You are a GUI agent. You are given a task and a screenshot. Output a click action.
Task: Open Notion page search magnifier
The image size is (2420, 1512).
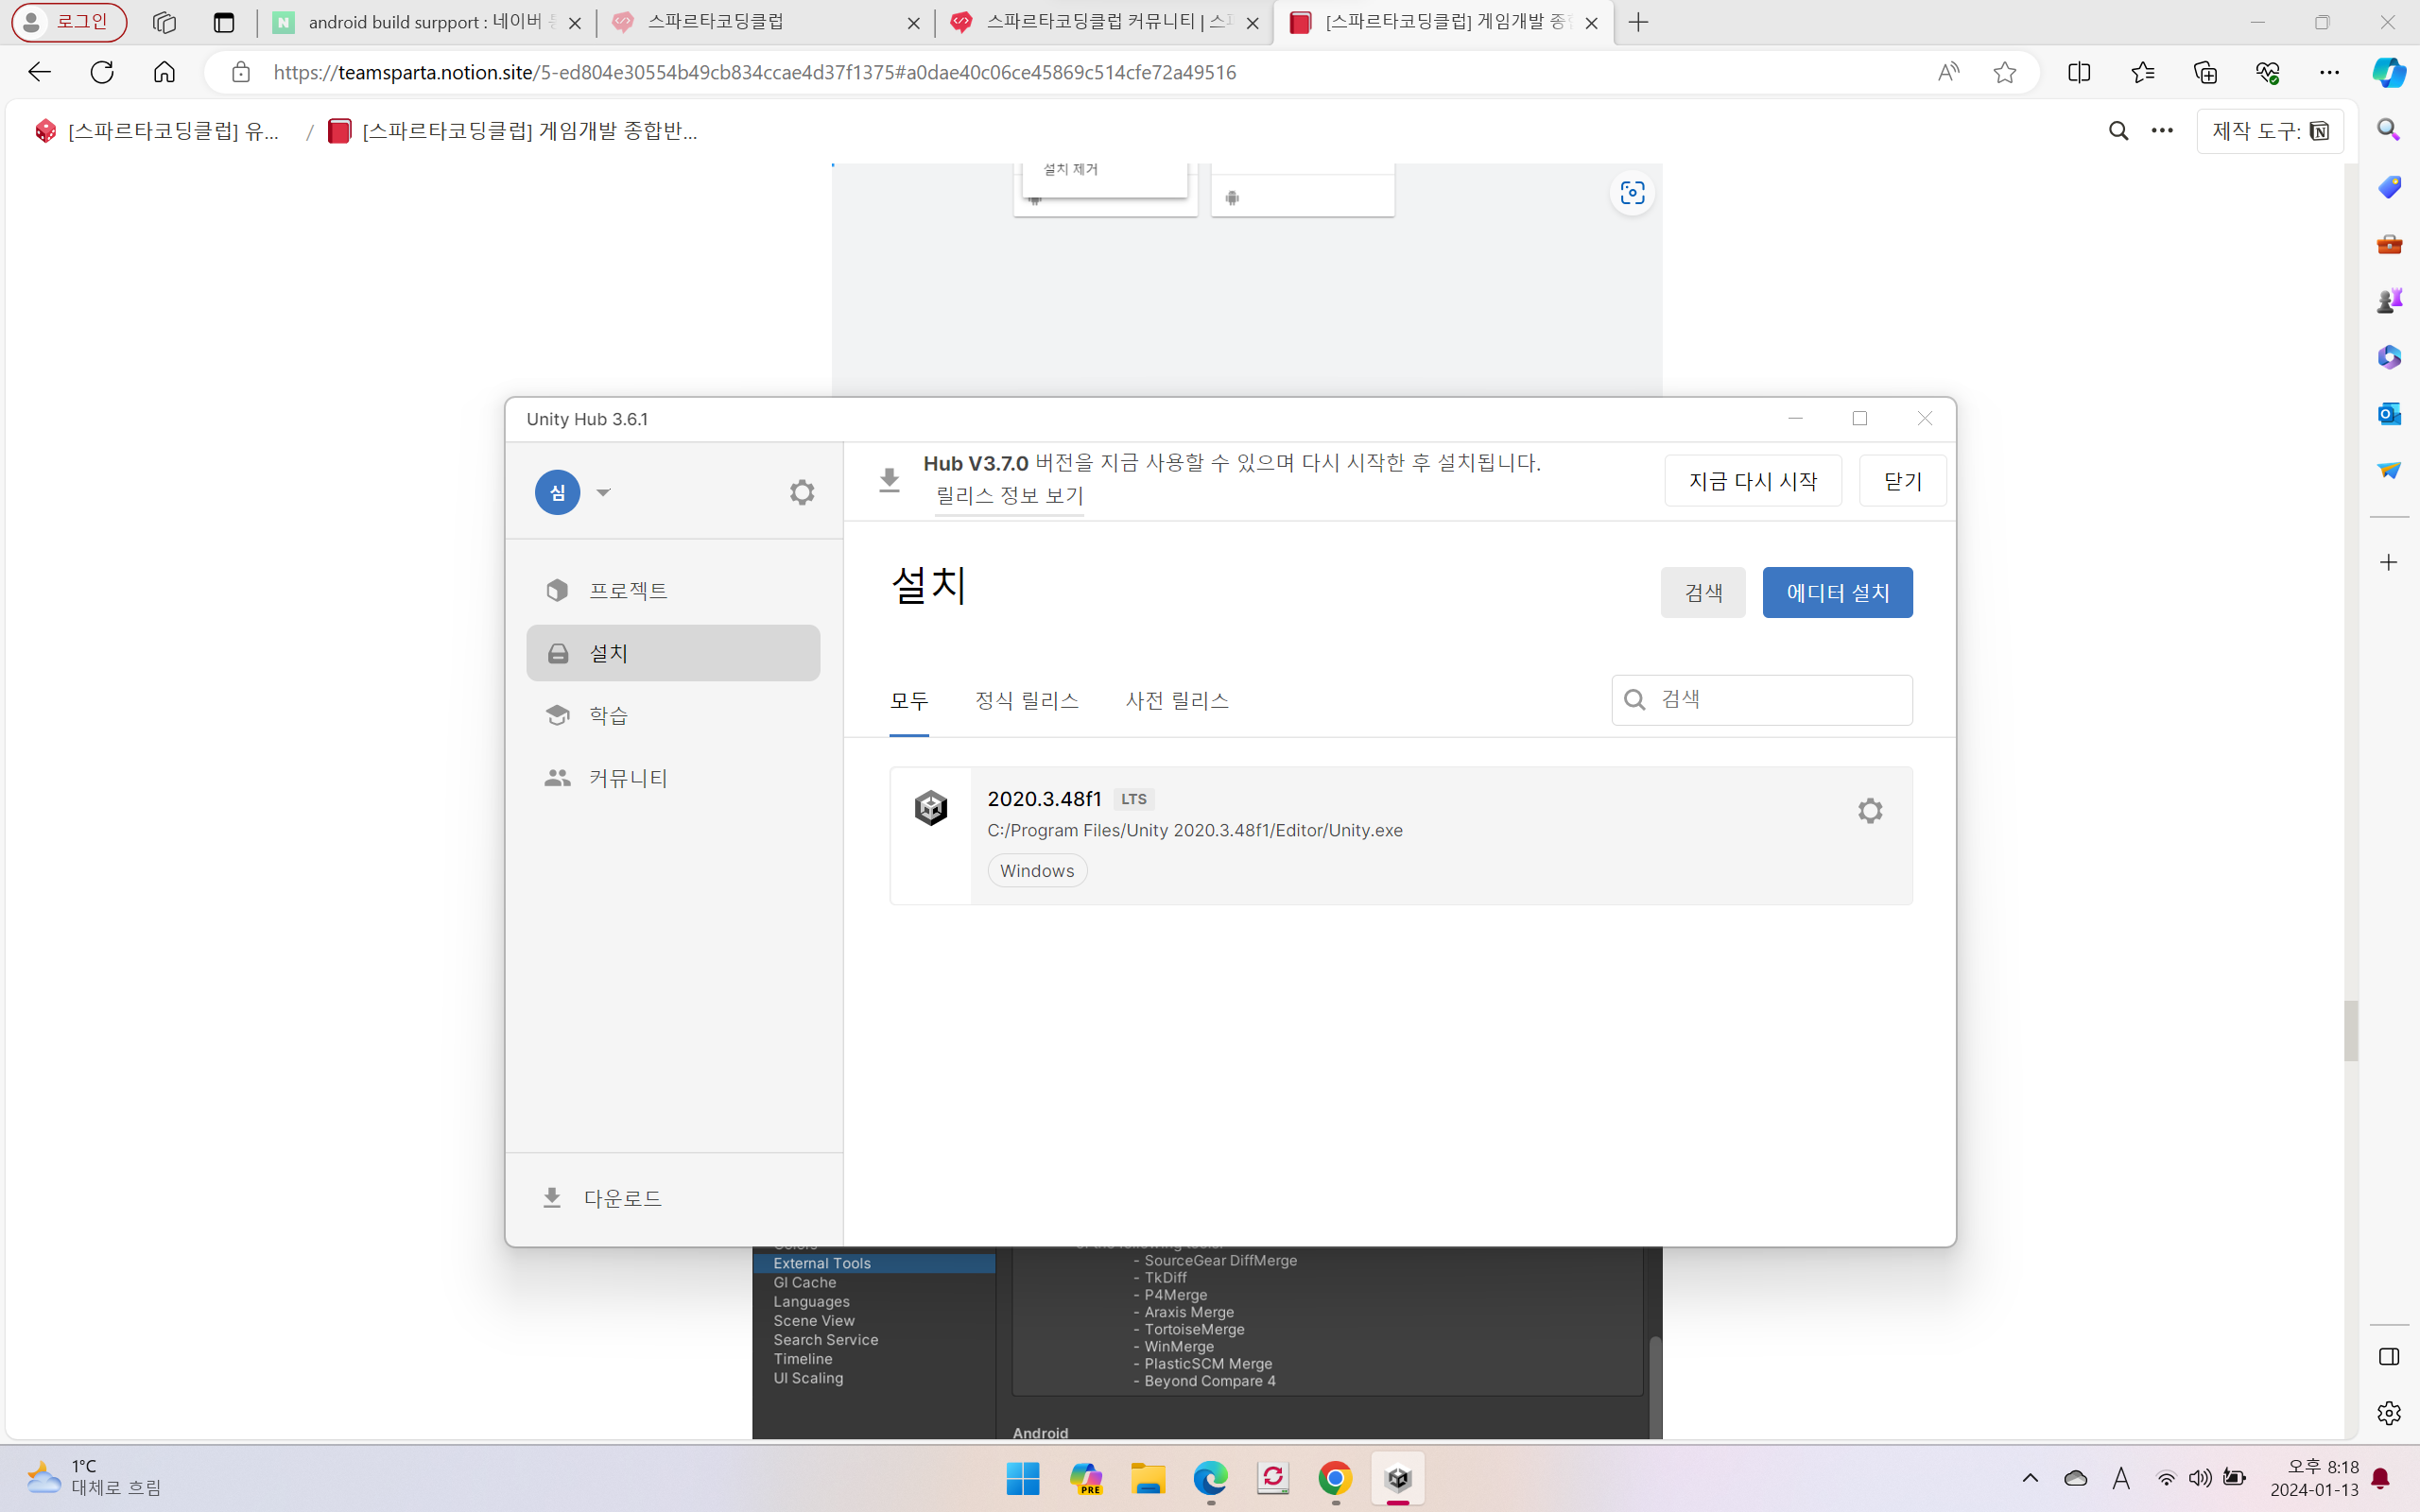point(2118,131)
